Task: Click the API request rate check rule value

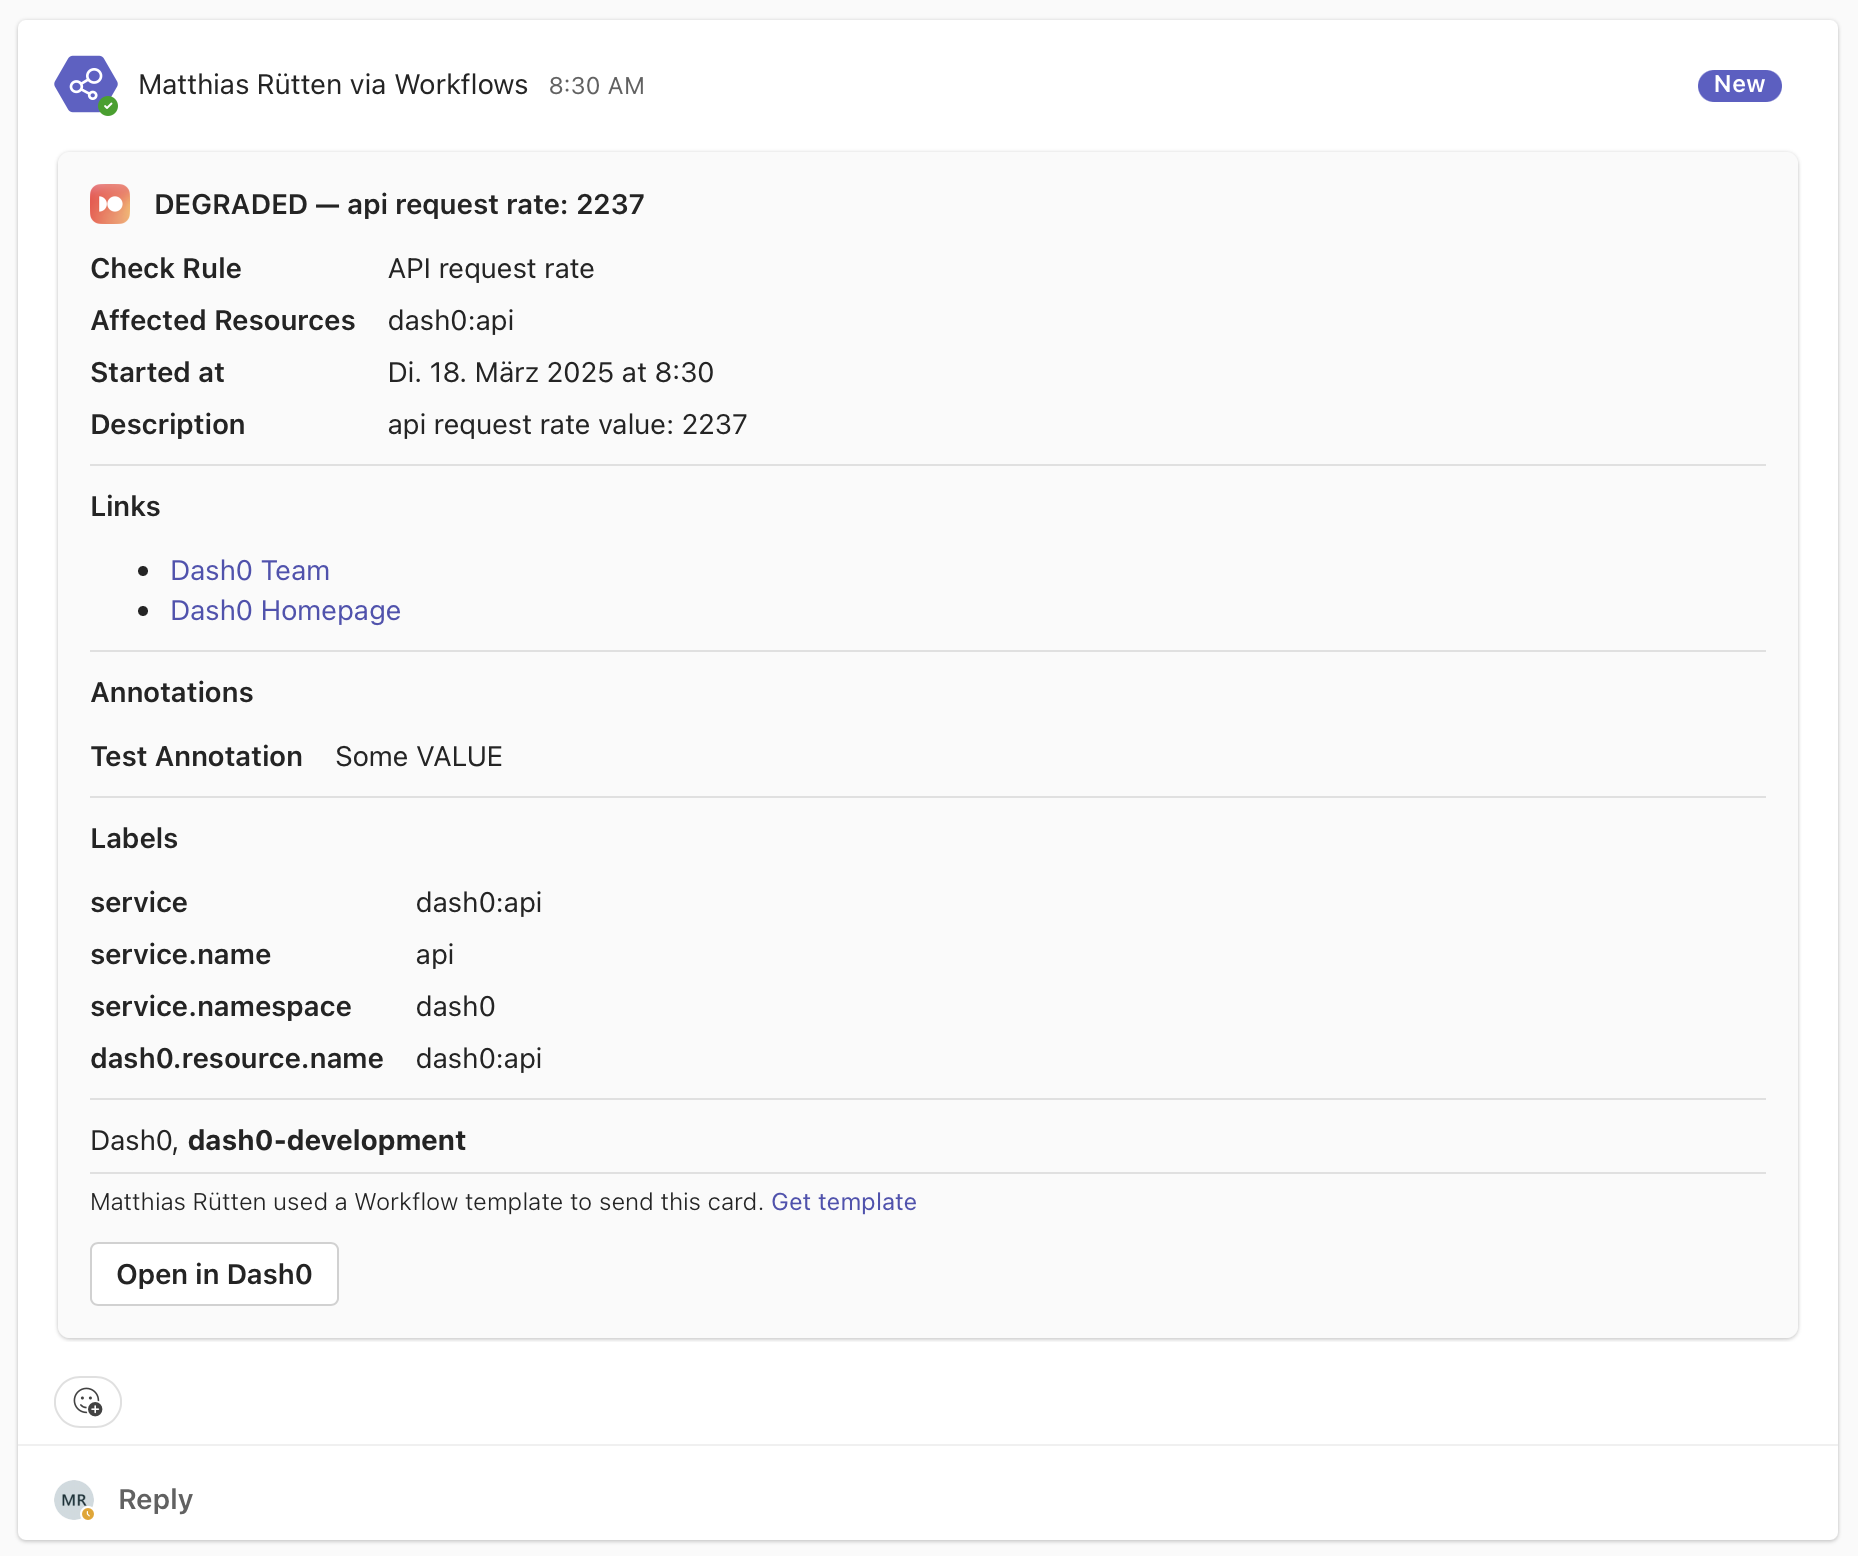Action: point(491,268)
